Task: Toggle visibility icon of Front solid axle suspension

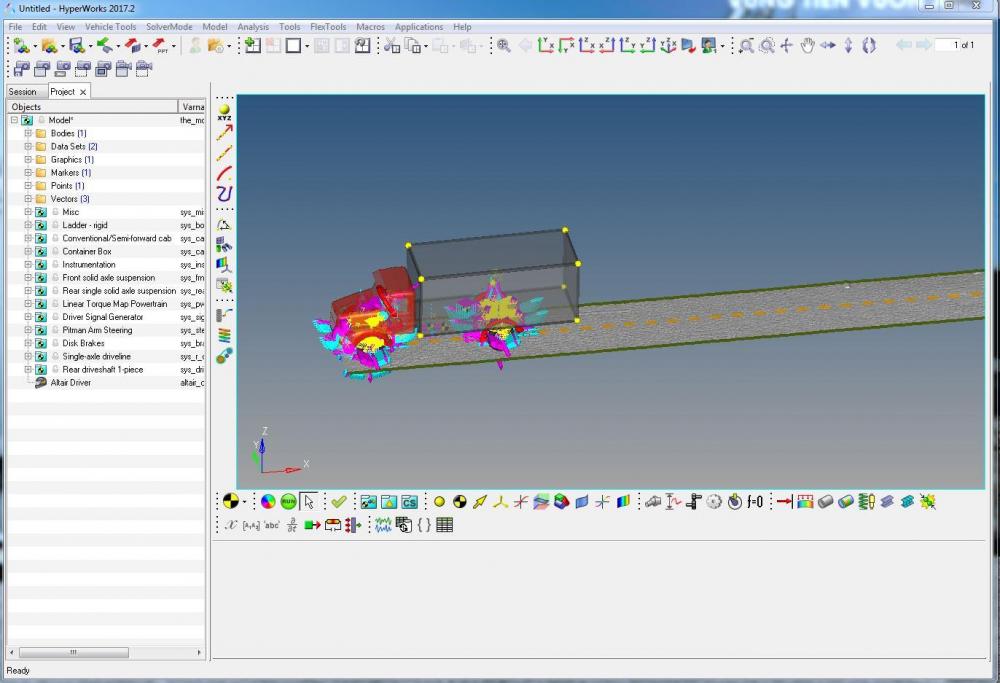Action: pyautogui.click(x=57, y=277)
